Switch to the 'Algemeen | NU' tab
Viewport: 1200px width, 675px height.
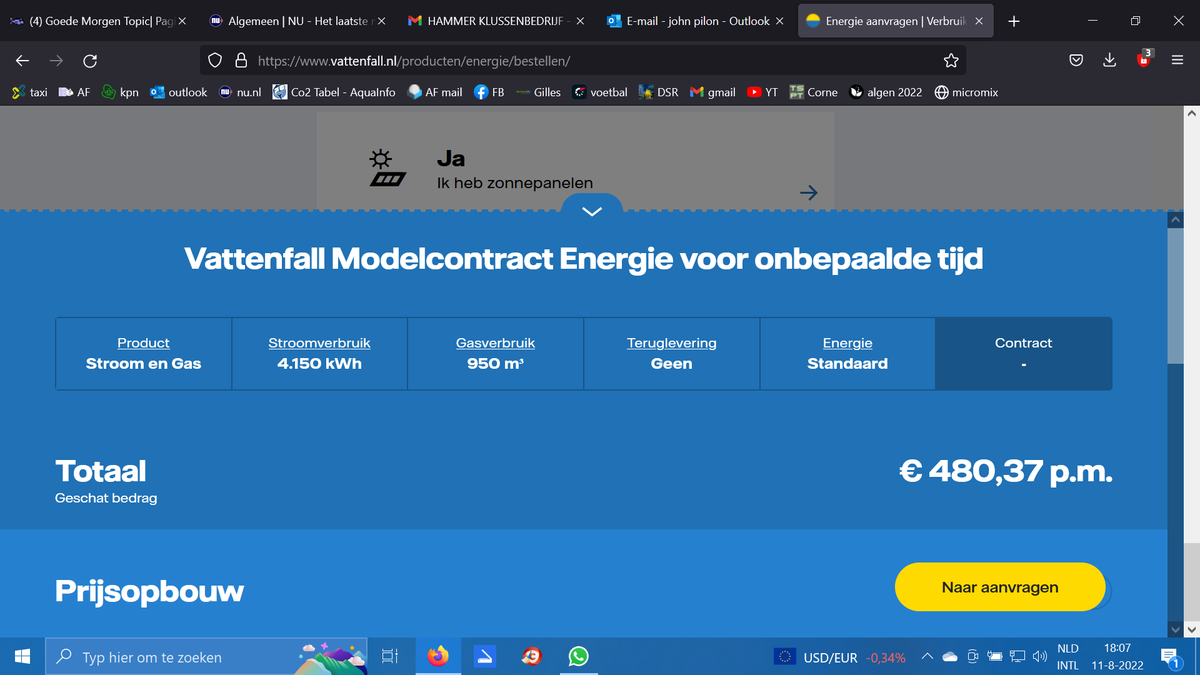pos(297,21)
